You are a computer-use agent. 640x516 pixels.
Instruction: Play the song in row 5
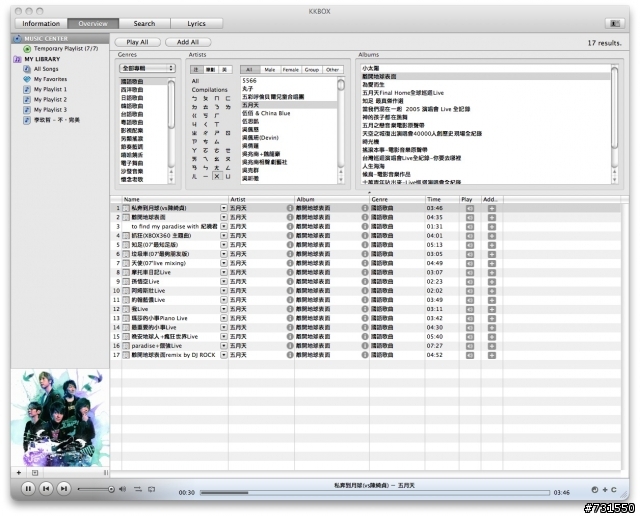point(470,245)
